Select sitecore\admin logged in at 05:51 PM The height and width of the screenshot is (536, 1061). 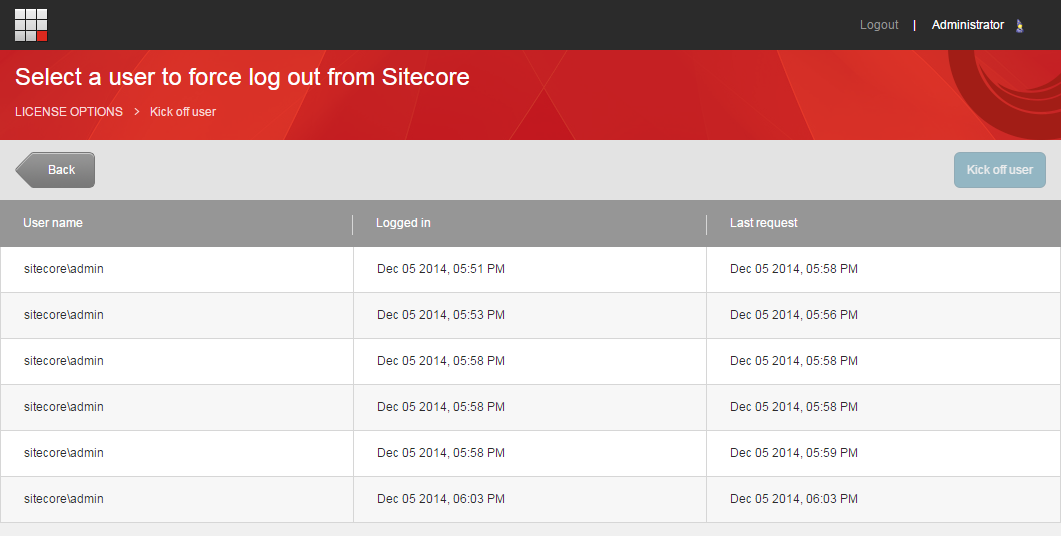tap(530, 269)
